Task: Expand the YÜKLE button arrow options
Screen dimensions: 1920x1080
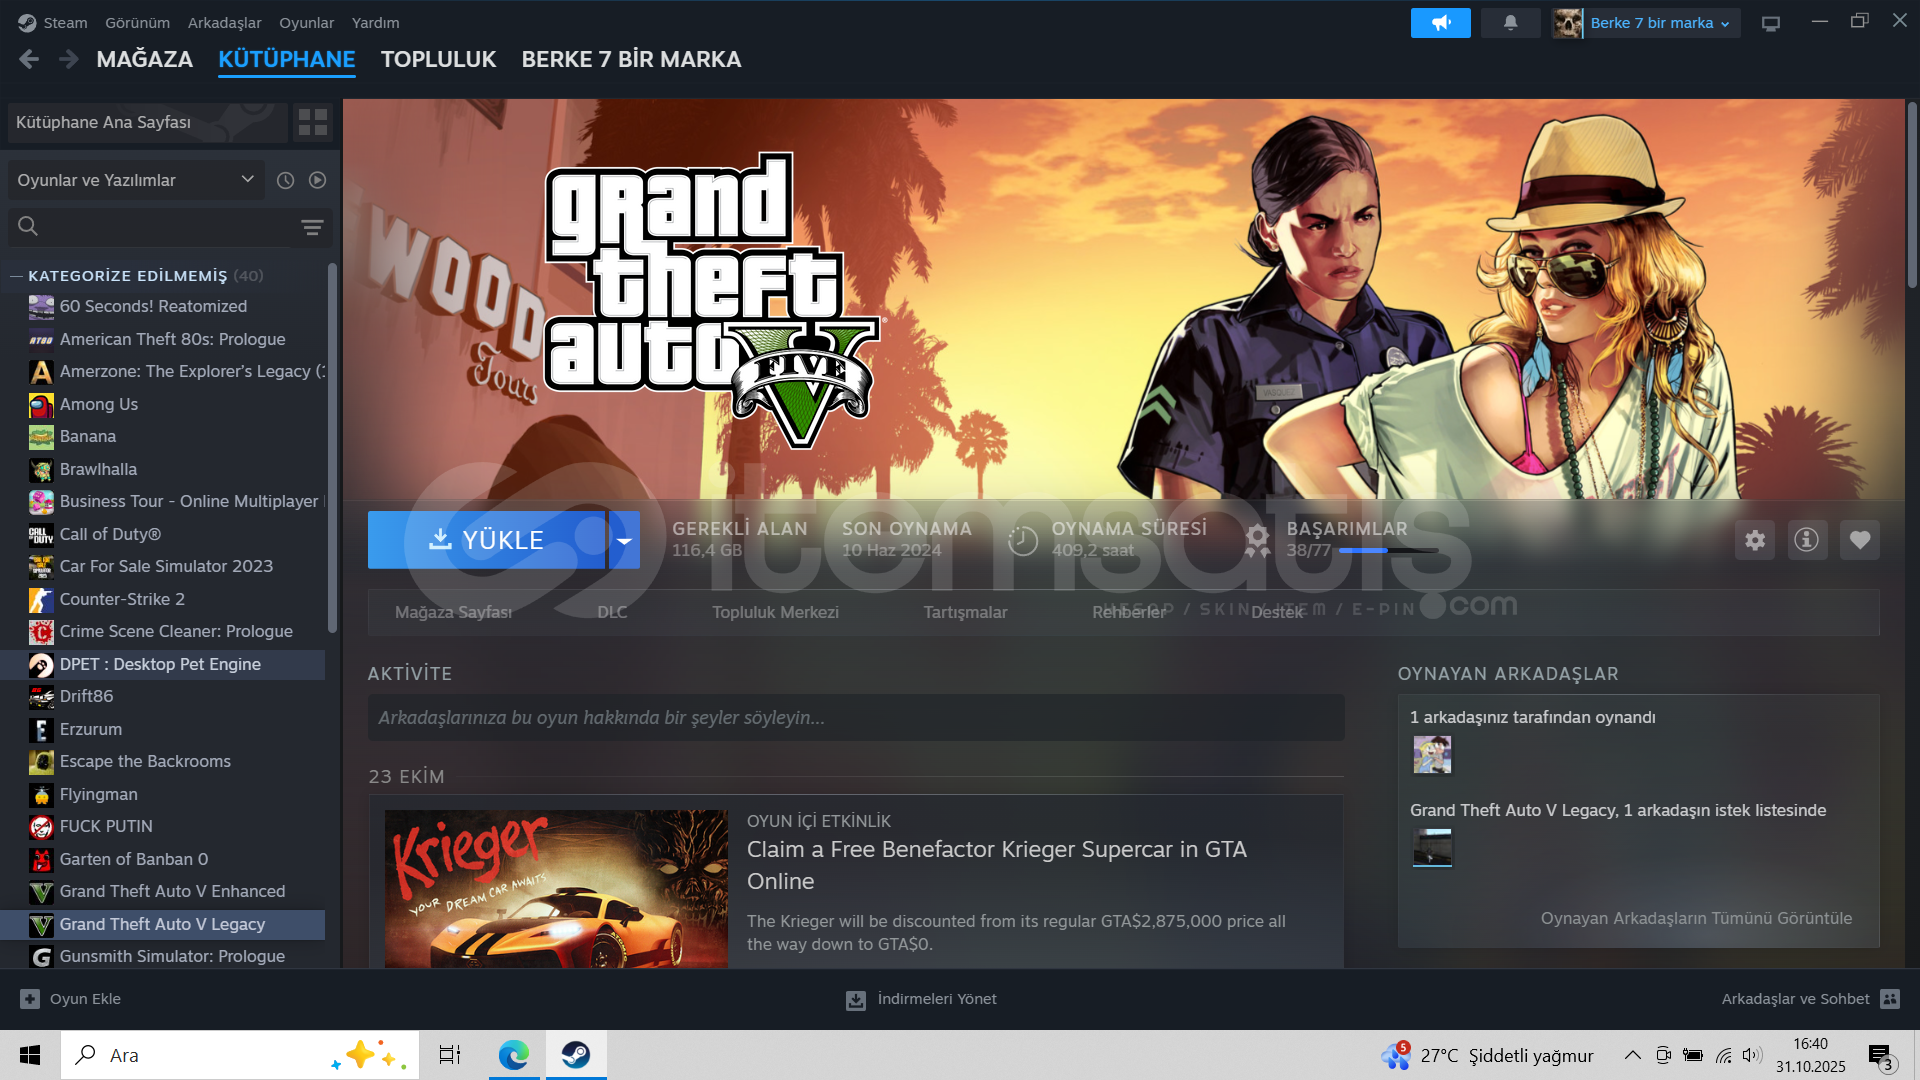Action: pos(625,540)
